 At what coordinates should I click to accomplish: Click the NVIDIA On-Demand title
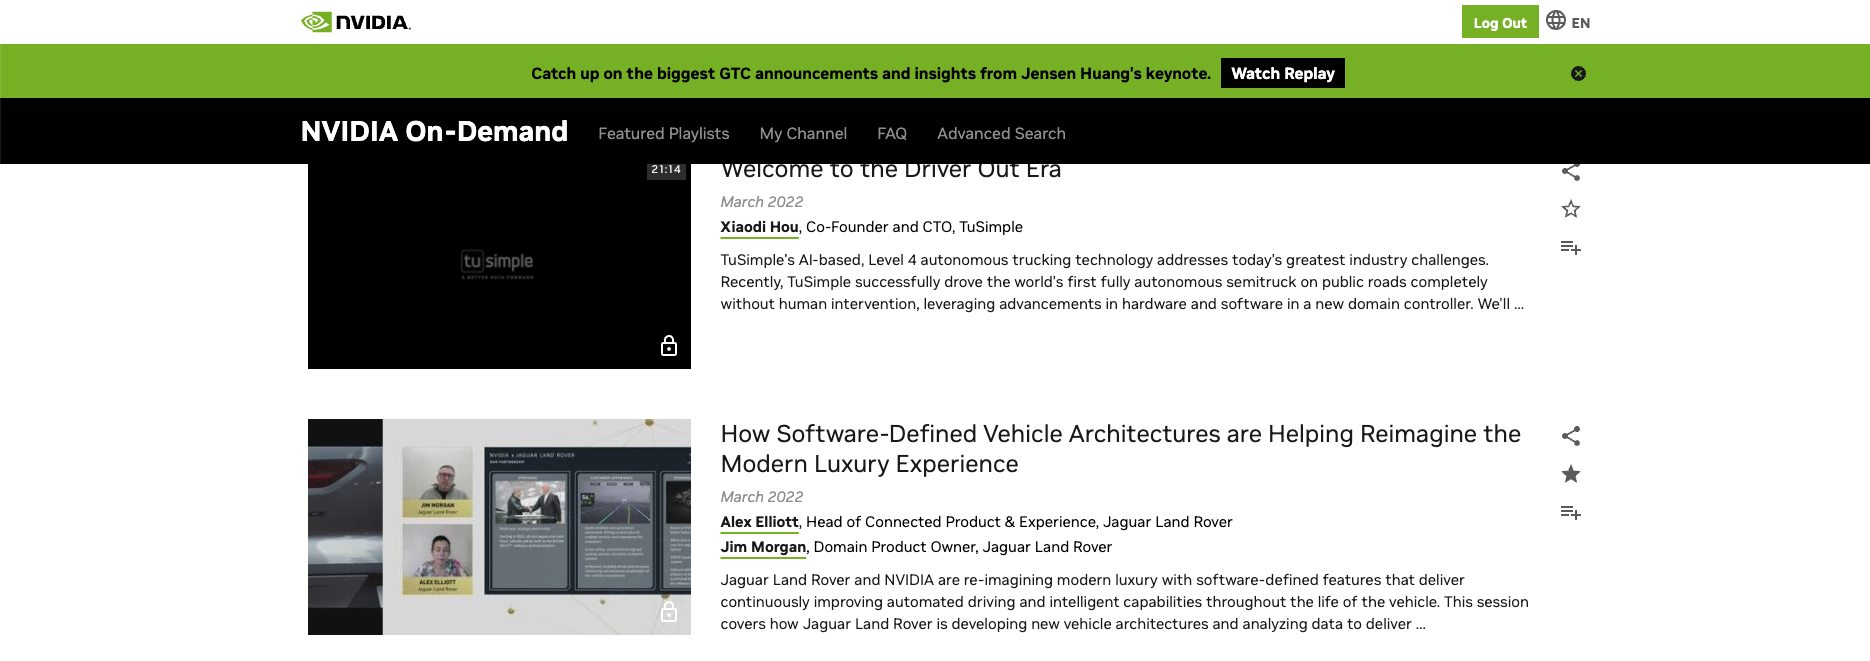pyautogui.click(x=434, y=131)
